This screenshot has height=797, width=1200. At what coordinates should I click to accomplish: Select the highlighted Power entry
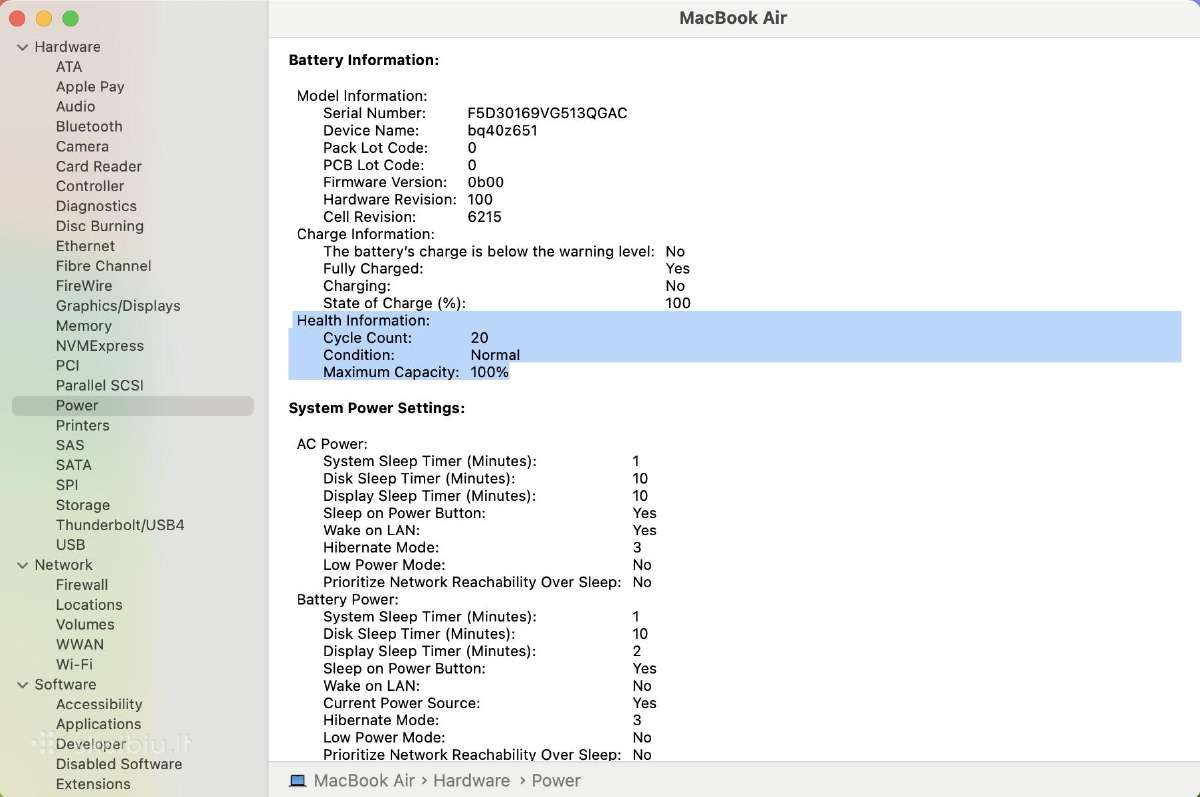click(x=133, y=406)
